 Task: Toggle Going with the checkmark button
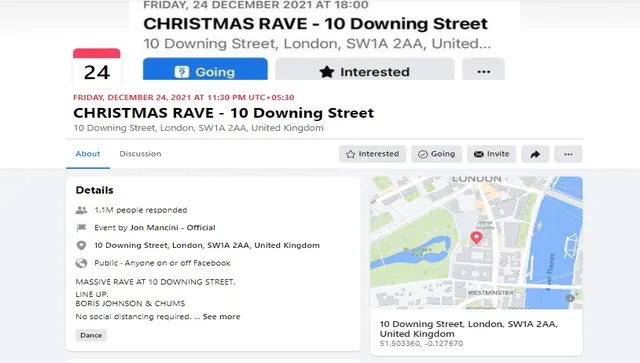click(436, 154)
